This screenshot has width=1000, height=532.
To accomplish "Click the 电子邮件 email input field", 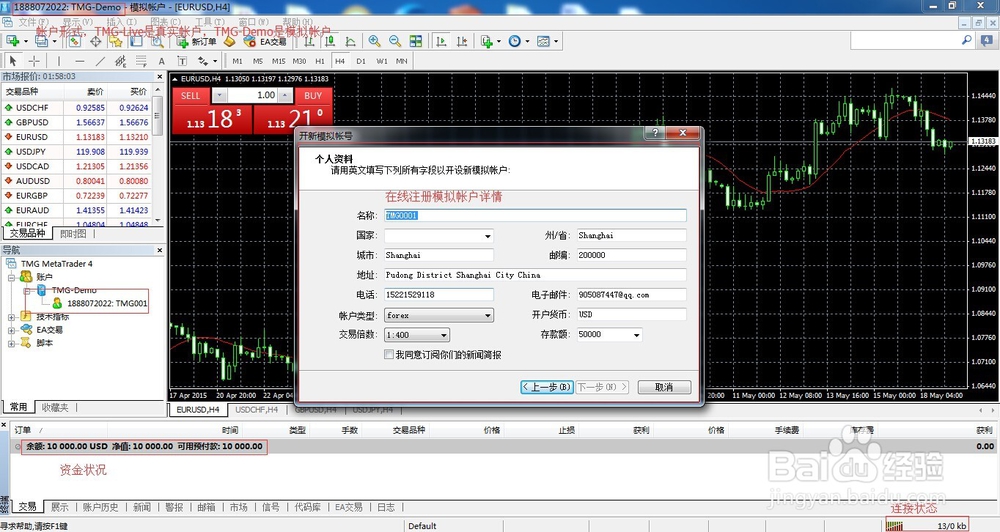I will [x=631, y=295].
